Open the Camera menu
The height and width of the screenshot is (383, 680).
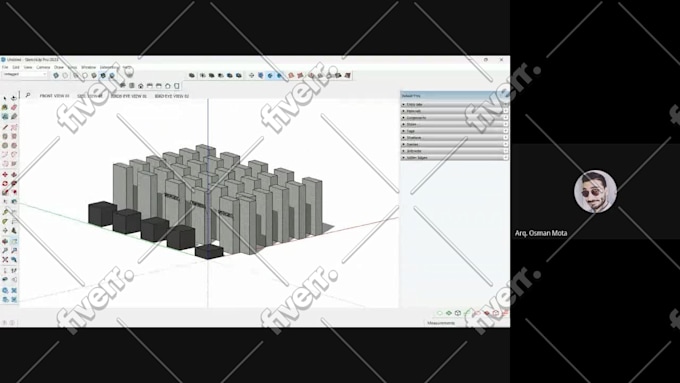43,67
